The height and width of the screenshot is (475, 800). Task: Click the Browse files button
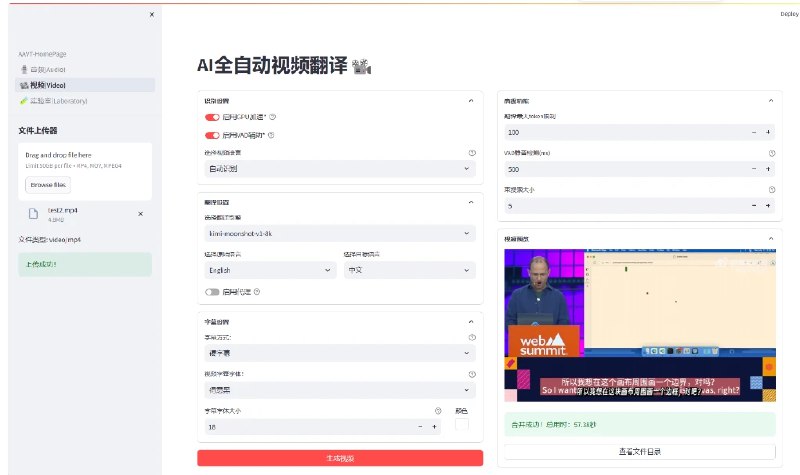click(48, 185)
